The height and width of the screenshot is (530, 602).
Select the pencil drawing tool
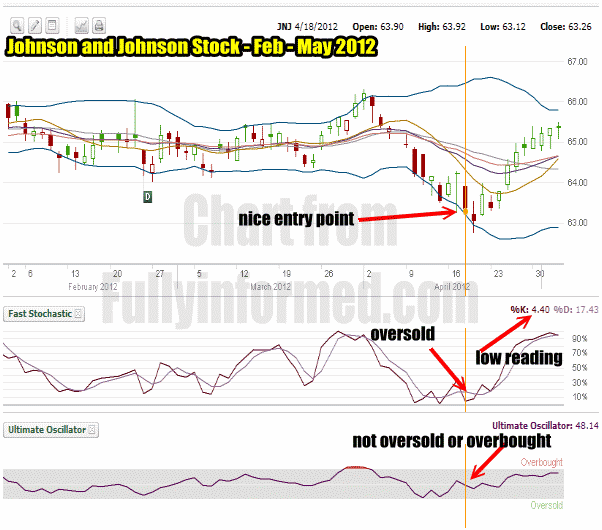coord(35,26)
